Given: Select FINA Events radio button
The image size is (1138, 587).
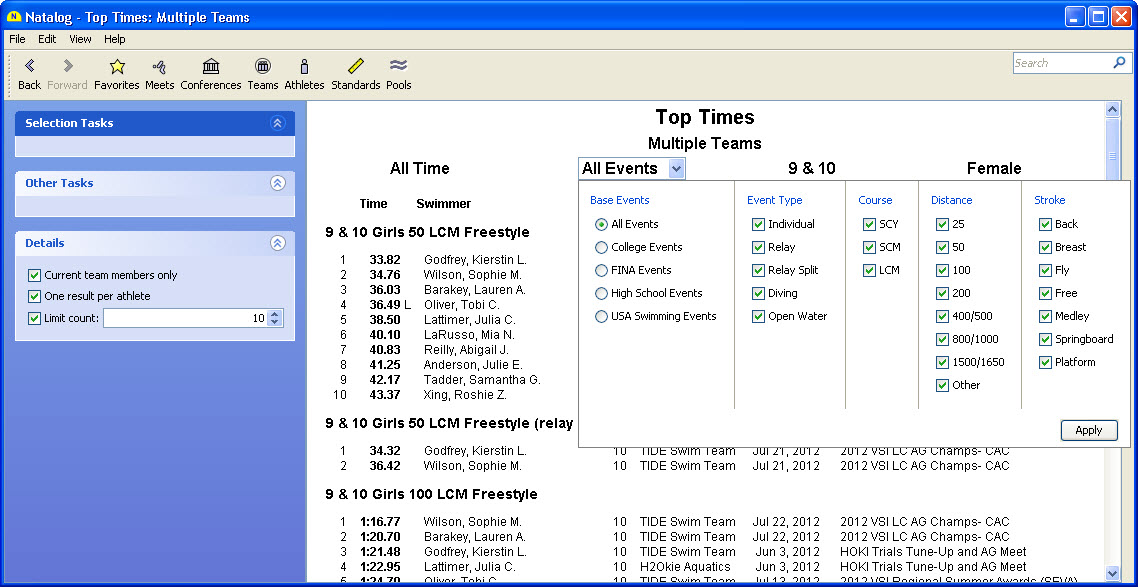Looking at the screenshot, I should pyautogui.click(x=602, y=270).
